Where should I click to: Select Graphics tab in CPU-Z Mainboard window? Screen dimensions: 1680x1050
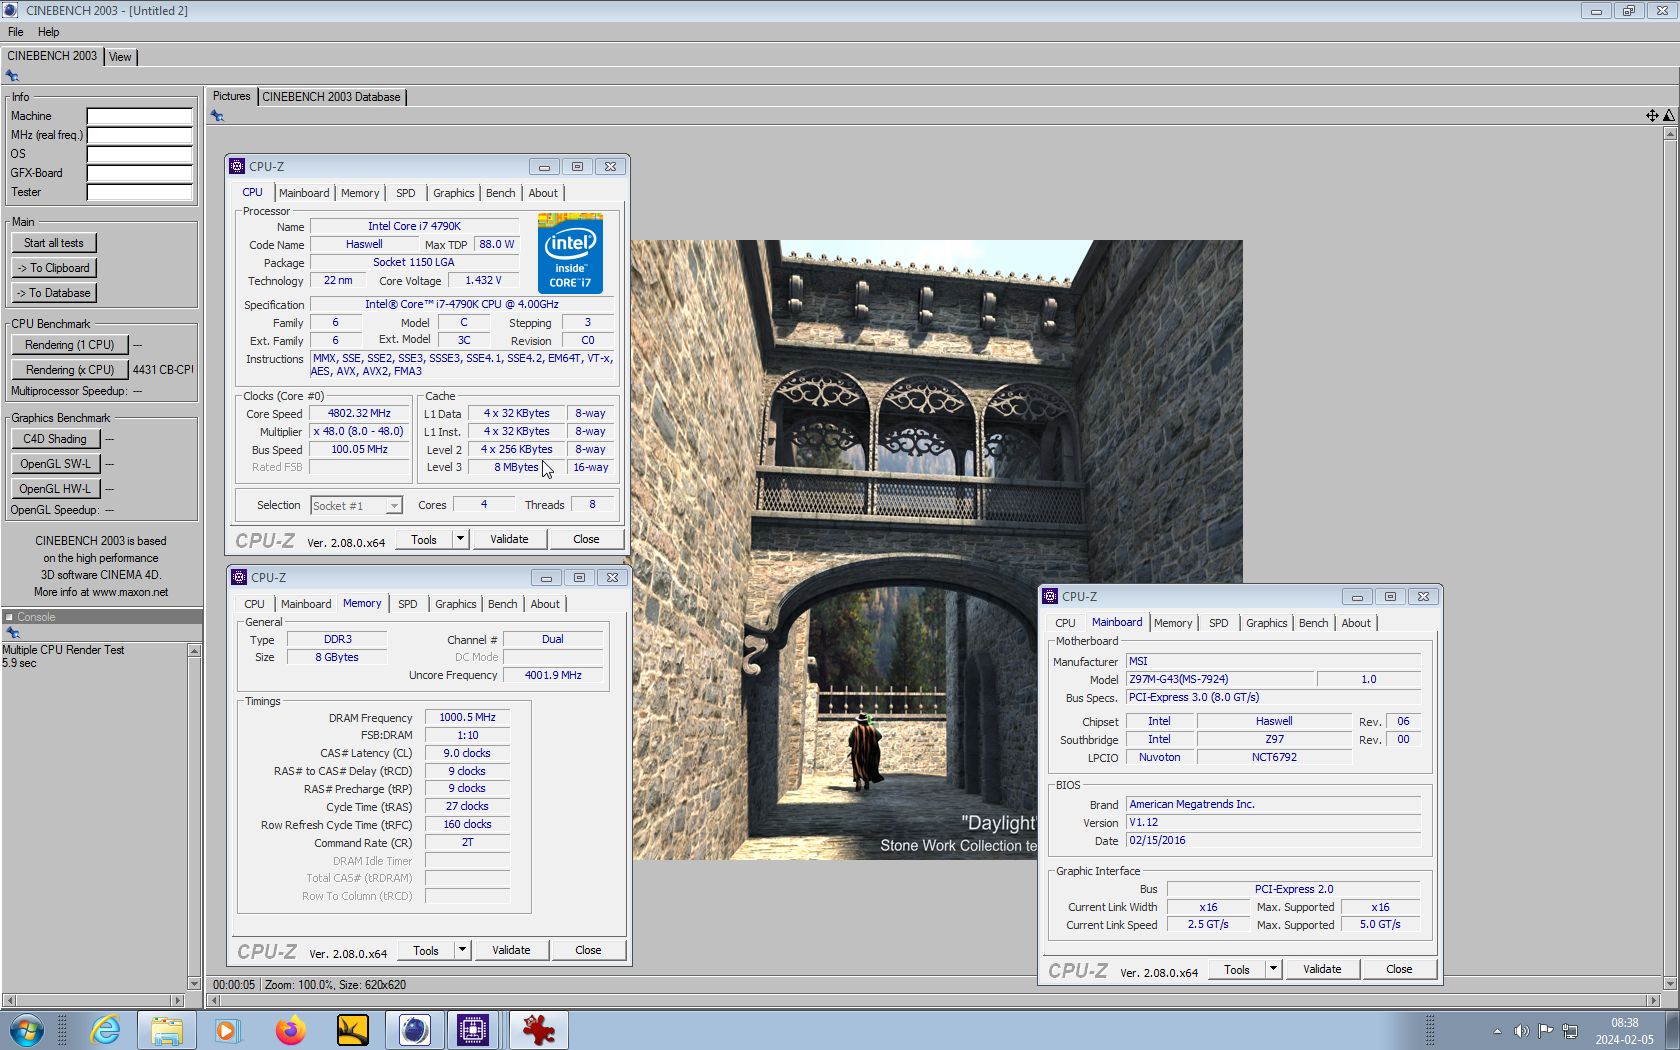click(x=1266, y=623)
